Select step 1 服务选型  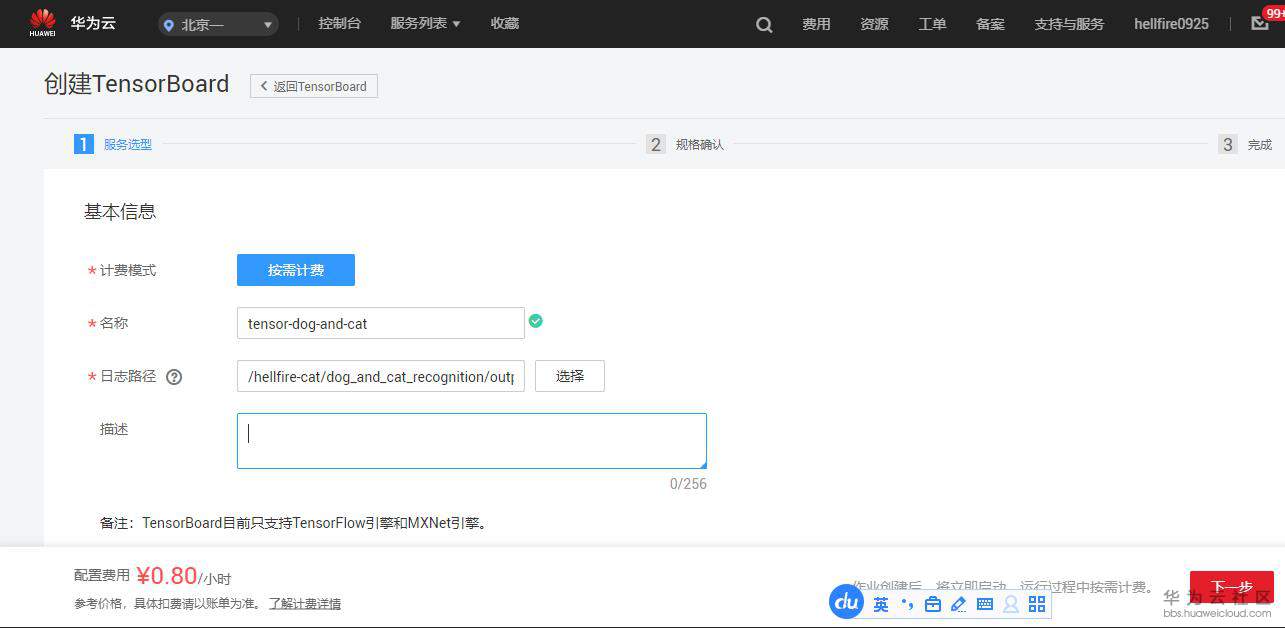pyautogui.click(x=113, y=144)
